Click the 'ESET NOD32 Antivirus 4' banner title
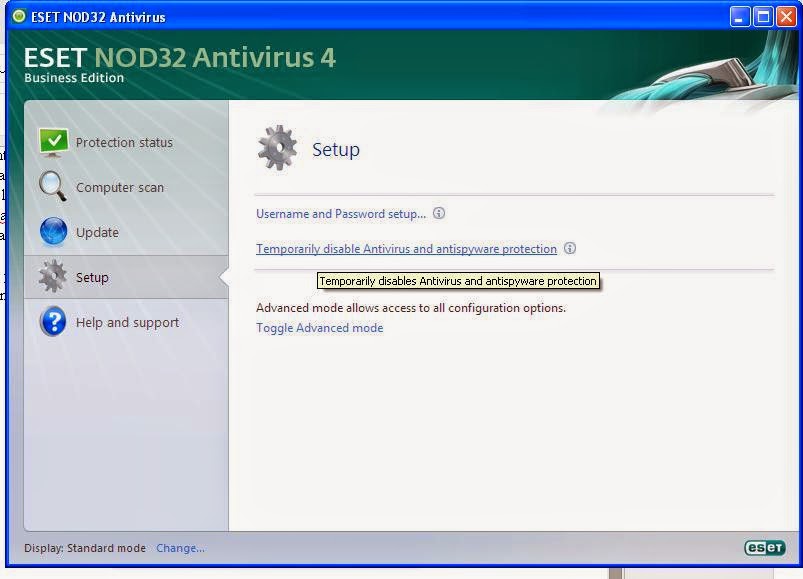 (180, 57)
